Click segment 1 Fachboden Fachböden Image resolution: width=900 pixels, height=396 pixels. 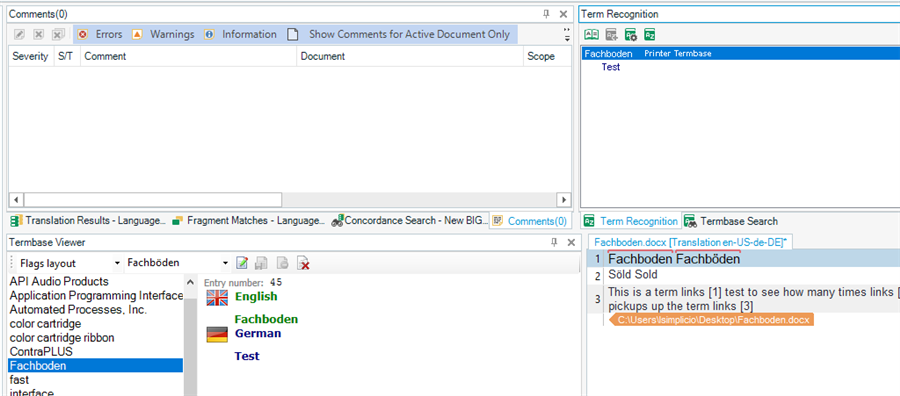[674, 259]
